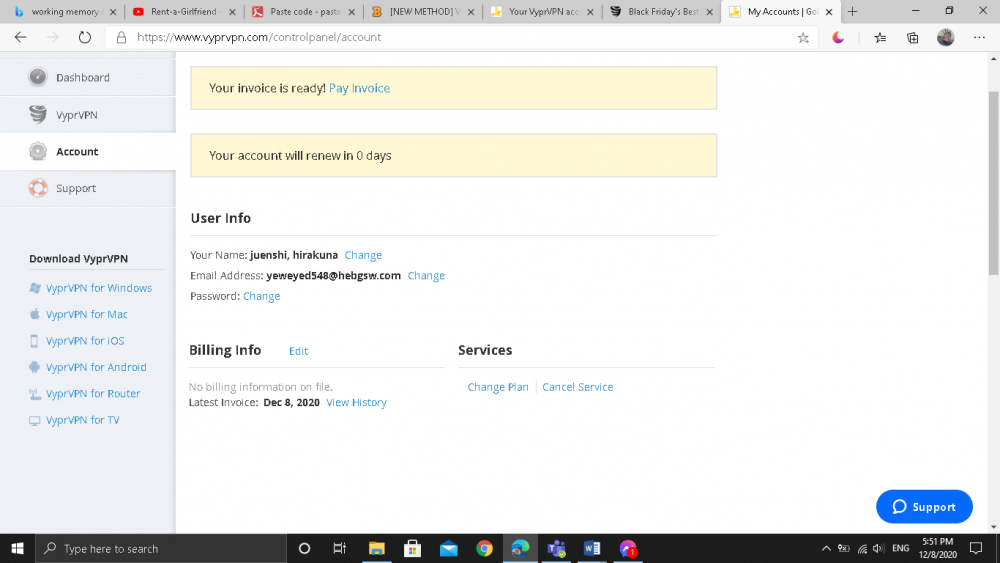Image resolution: width=1000 pixels, height=563 pixels.
Task: Click the blue Support chat button
Action: click(x=924, y=507)
